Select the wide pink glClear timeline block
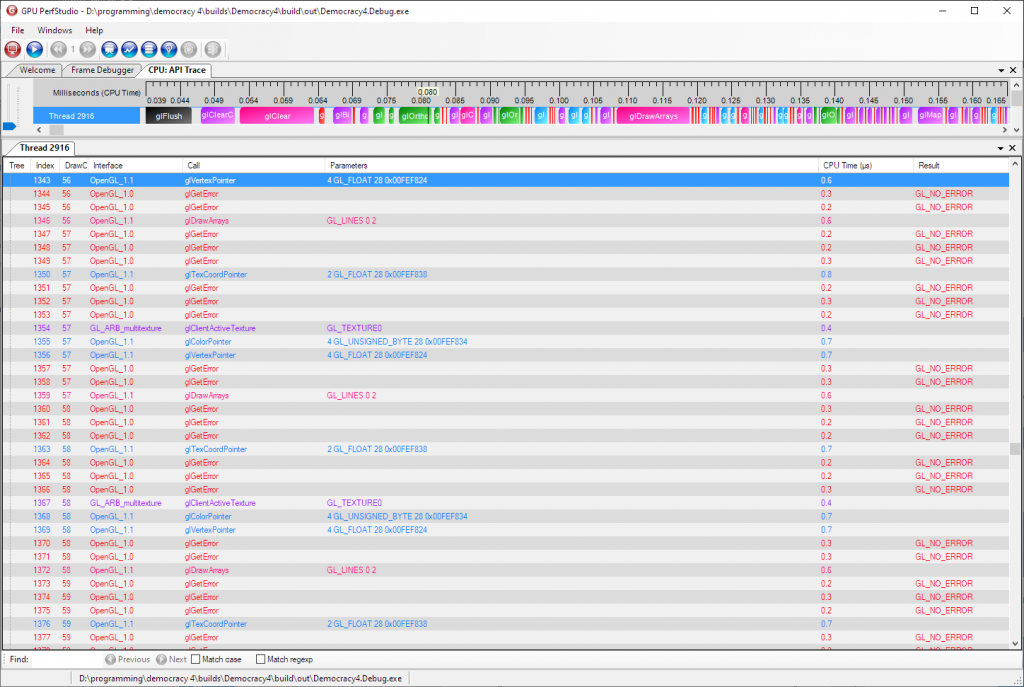Screen dimensions: 1024x687 [x=277, y=116]
